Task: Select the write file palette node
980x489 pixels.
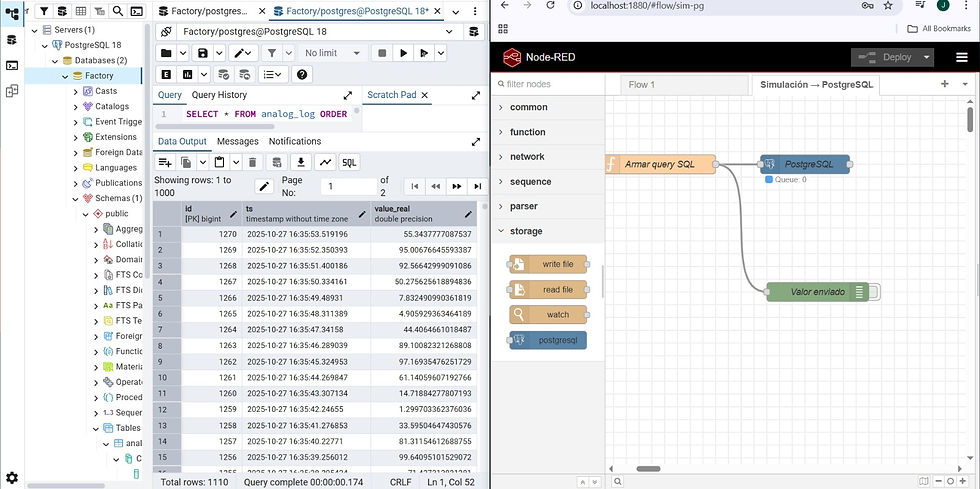Action: click(548, 265)
